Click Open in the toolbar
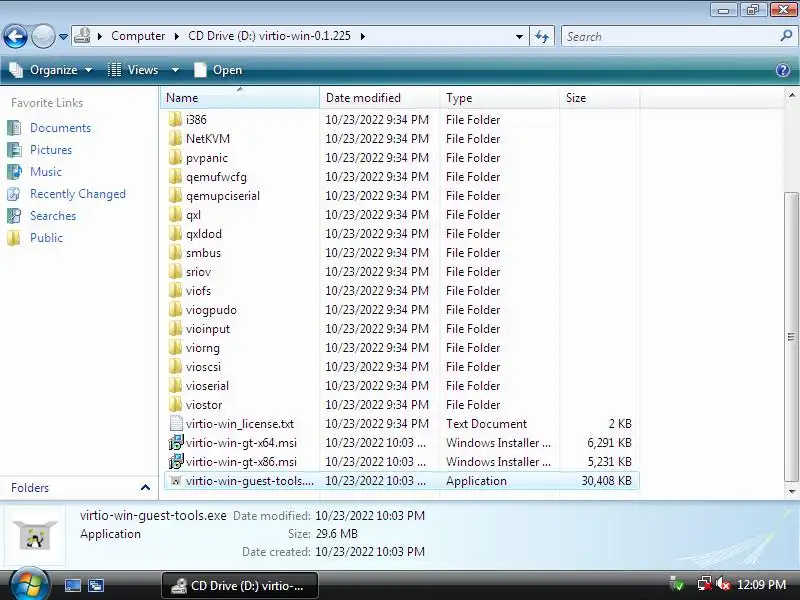The height and width of the screenshot is (600, 800). [x=218, y=70]
